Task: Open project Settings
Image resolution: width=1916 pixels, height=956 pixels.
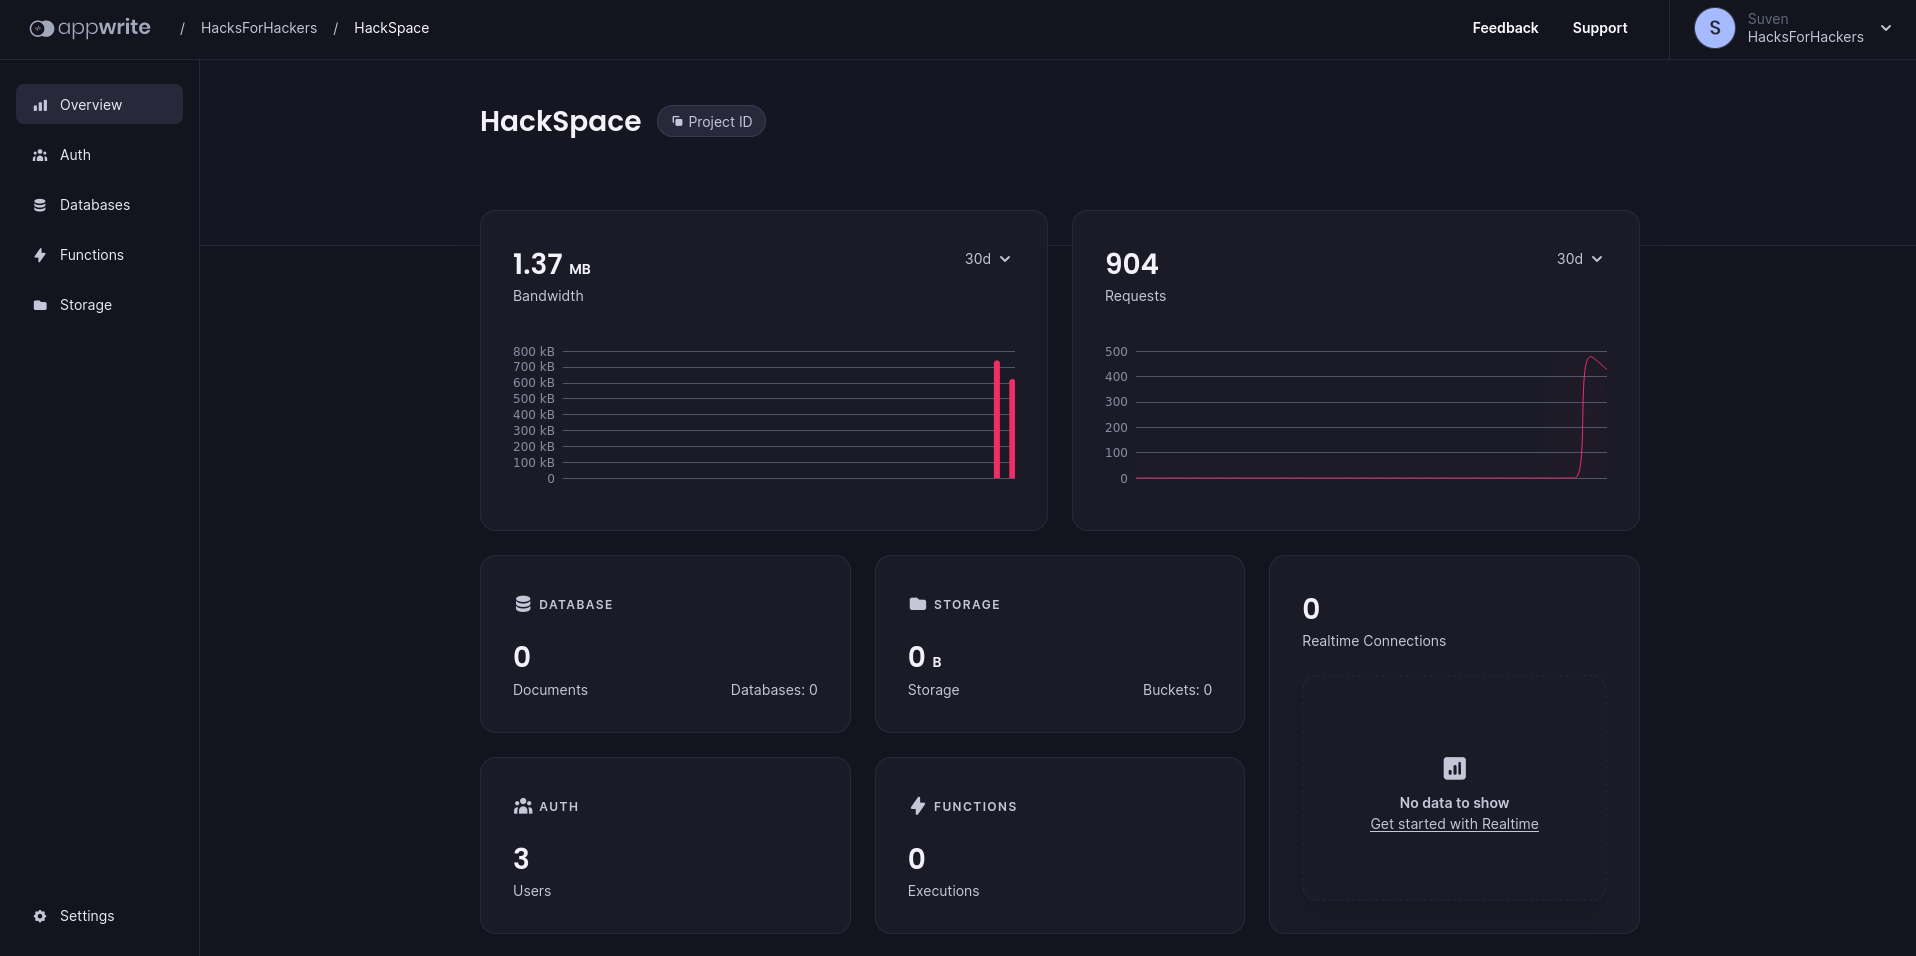Action: click(99, 916)
